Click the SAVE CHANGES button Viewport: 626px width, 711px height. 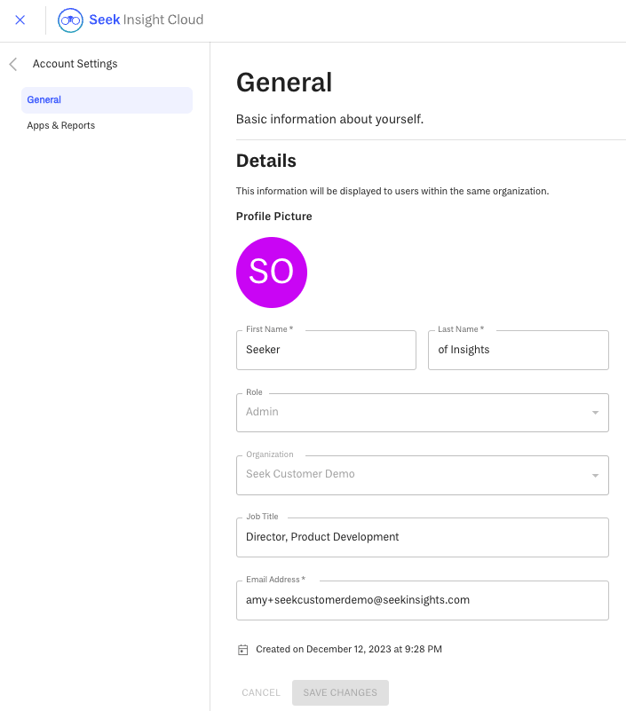340,692
